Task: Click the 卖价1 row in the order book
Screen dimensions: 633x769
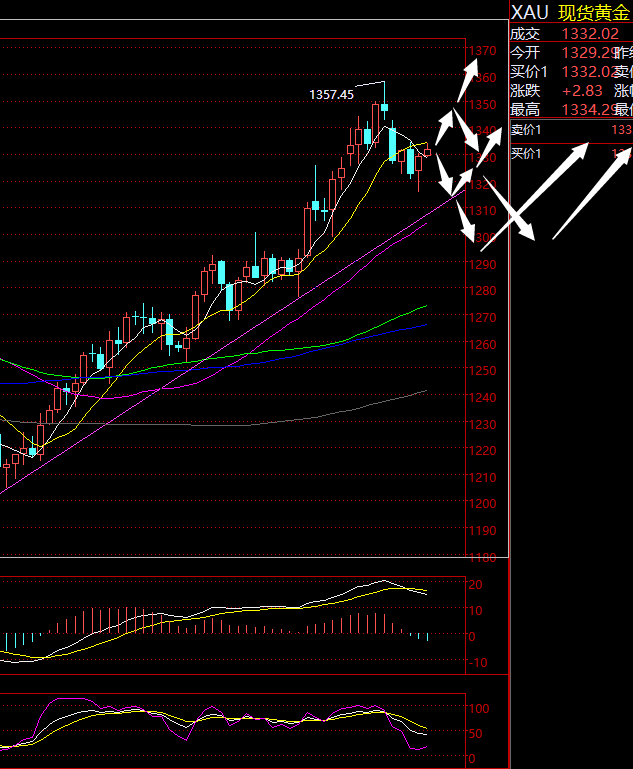Action: pyautogui.click(x=571, y=130)
